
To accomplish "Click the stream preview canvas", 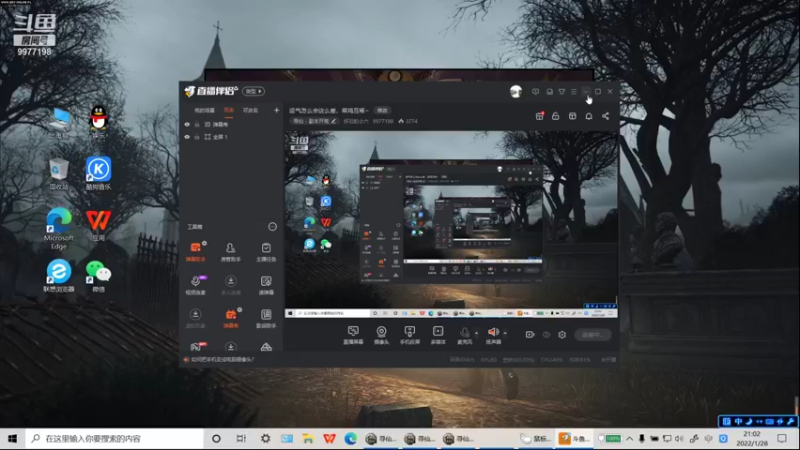I will [x=451, y=224].
